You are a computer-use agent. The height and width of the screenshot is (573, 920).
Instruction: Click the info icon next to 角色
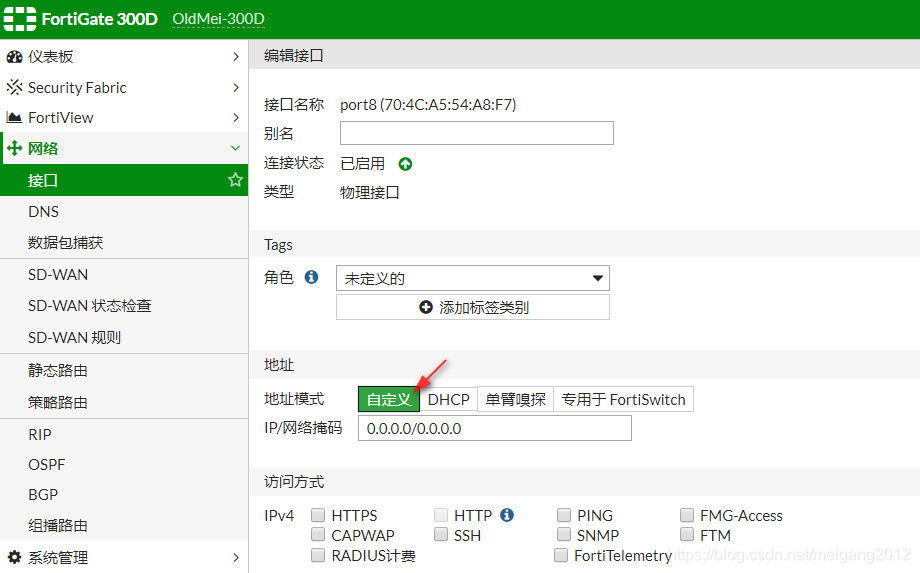(311, 277)
